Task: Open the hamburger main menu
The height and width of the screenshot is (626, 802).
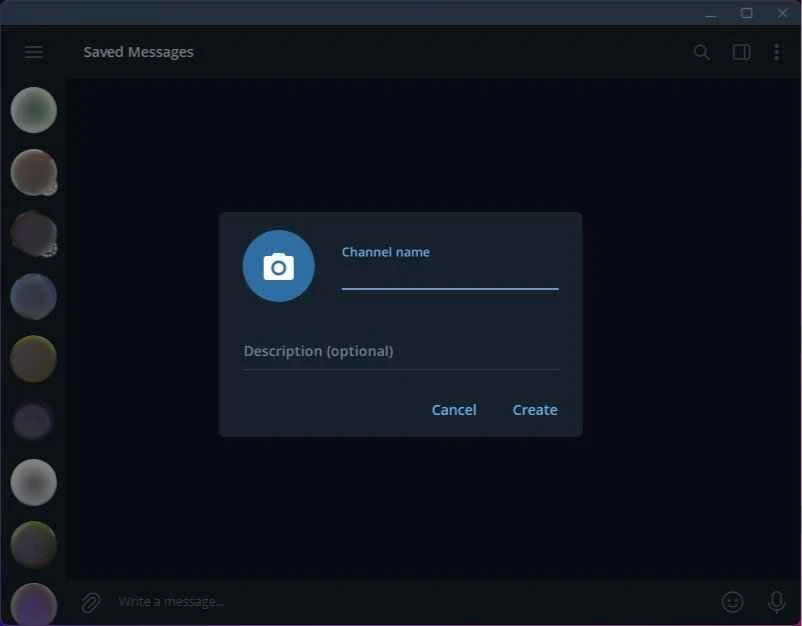Action: point(34,52)
